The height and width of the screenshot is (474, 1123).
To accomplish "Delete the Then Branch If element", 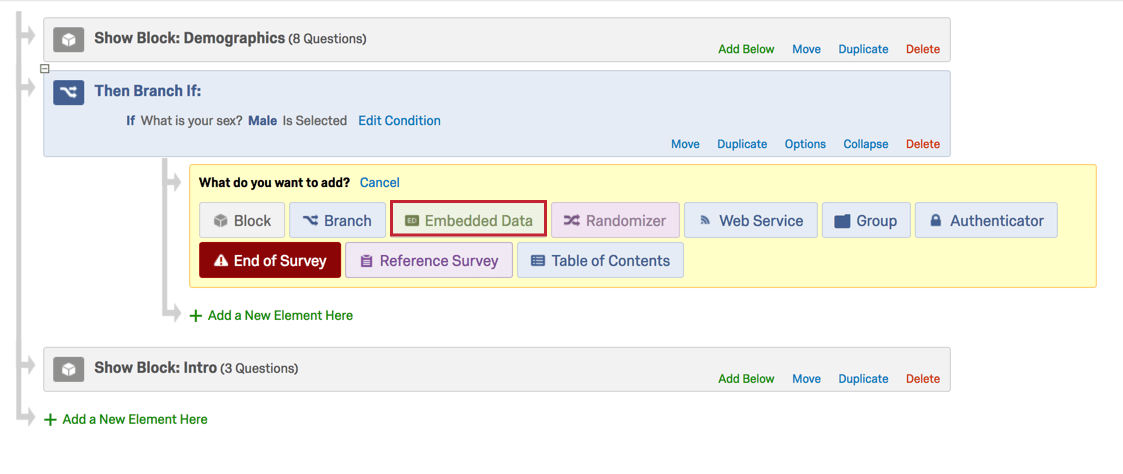I will (923, 144).
